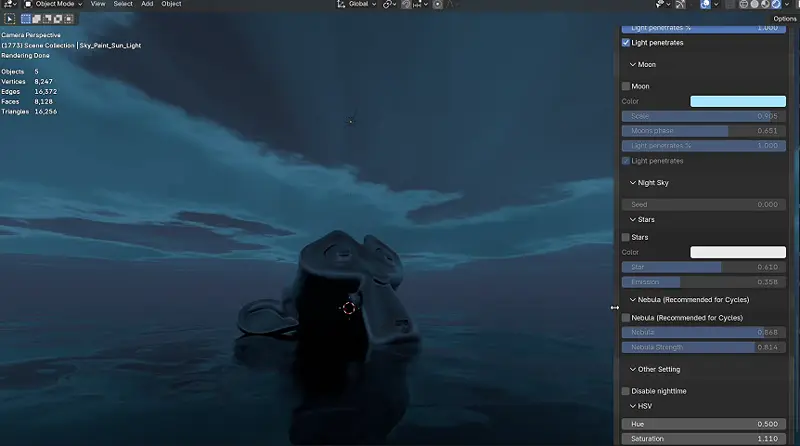Toggle the greyed Light penetrates checkbox under Moon
800x446 pixels.
626,161
